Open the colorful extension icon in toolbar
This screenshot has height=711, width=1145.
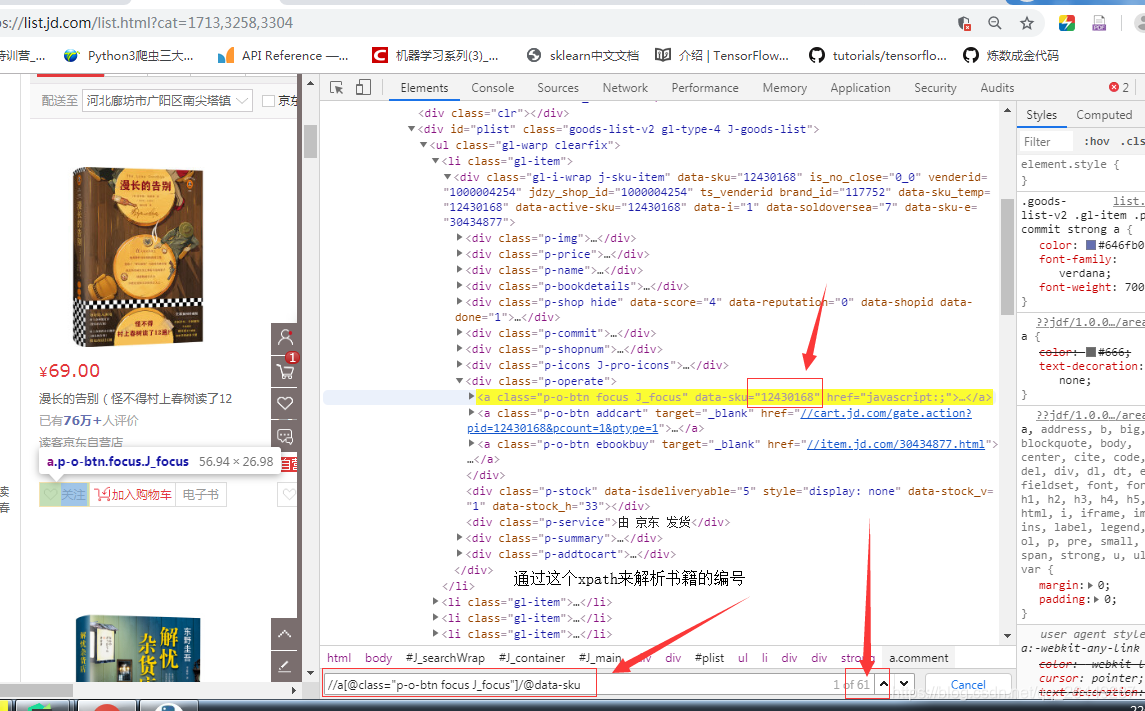tap(1067, 23)
